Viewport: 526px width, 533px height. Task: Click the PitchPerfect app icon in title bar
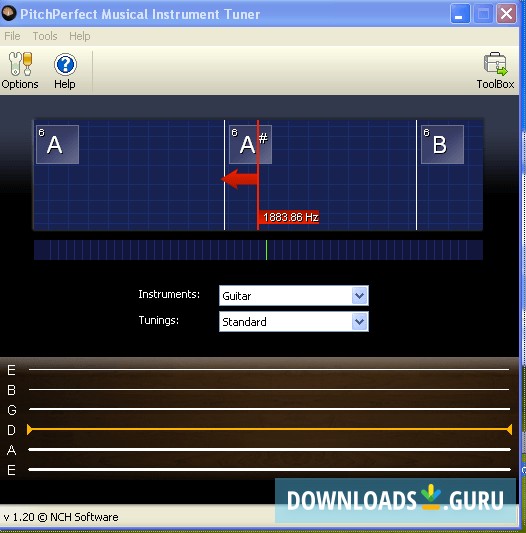tap(9, 14)
